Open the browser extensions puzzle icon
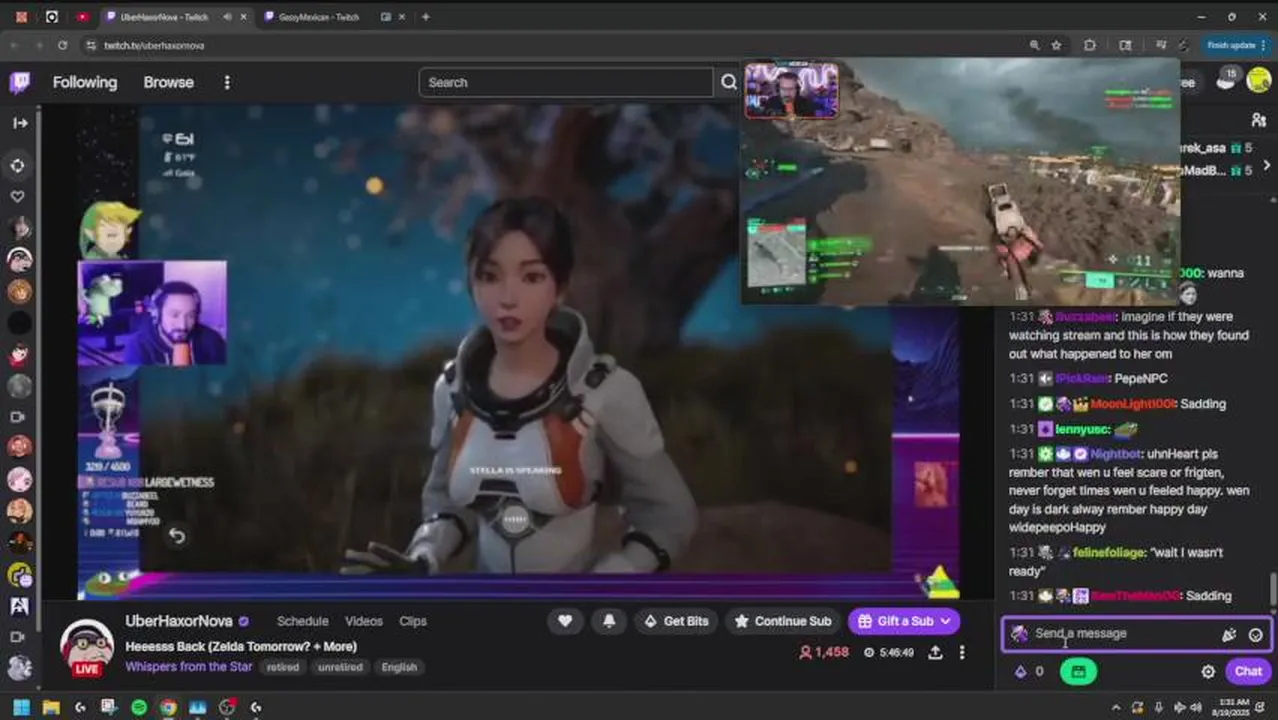The height and width of the screenshot is (720, 1278). [1090, 45]
